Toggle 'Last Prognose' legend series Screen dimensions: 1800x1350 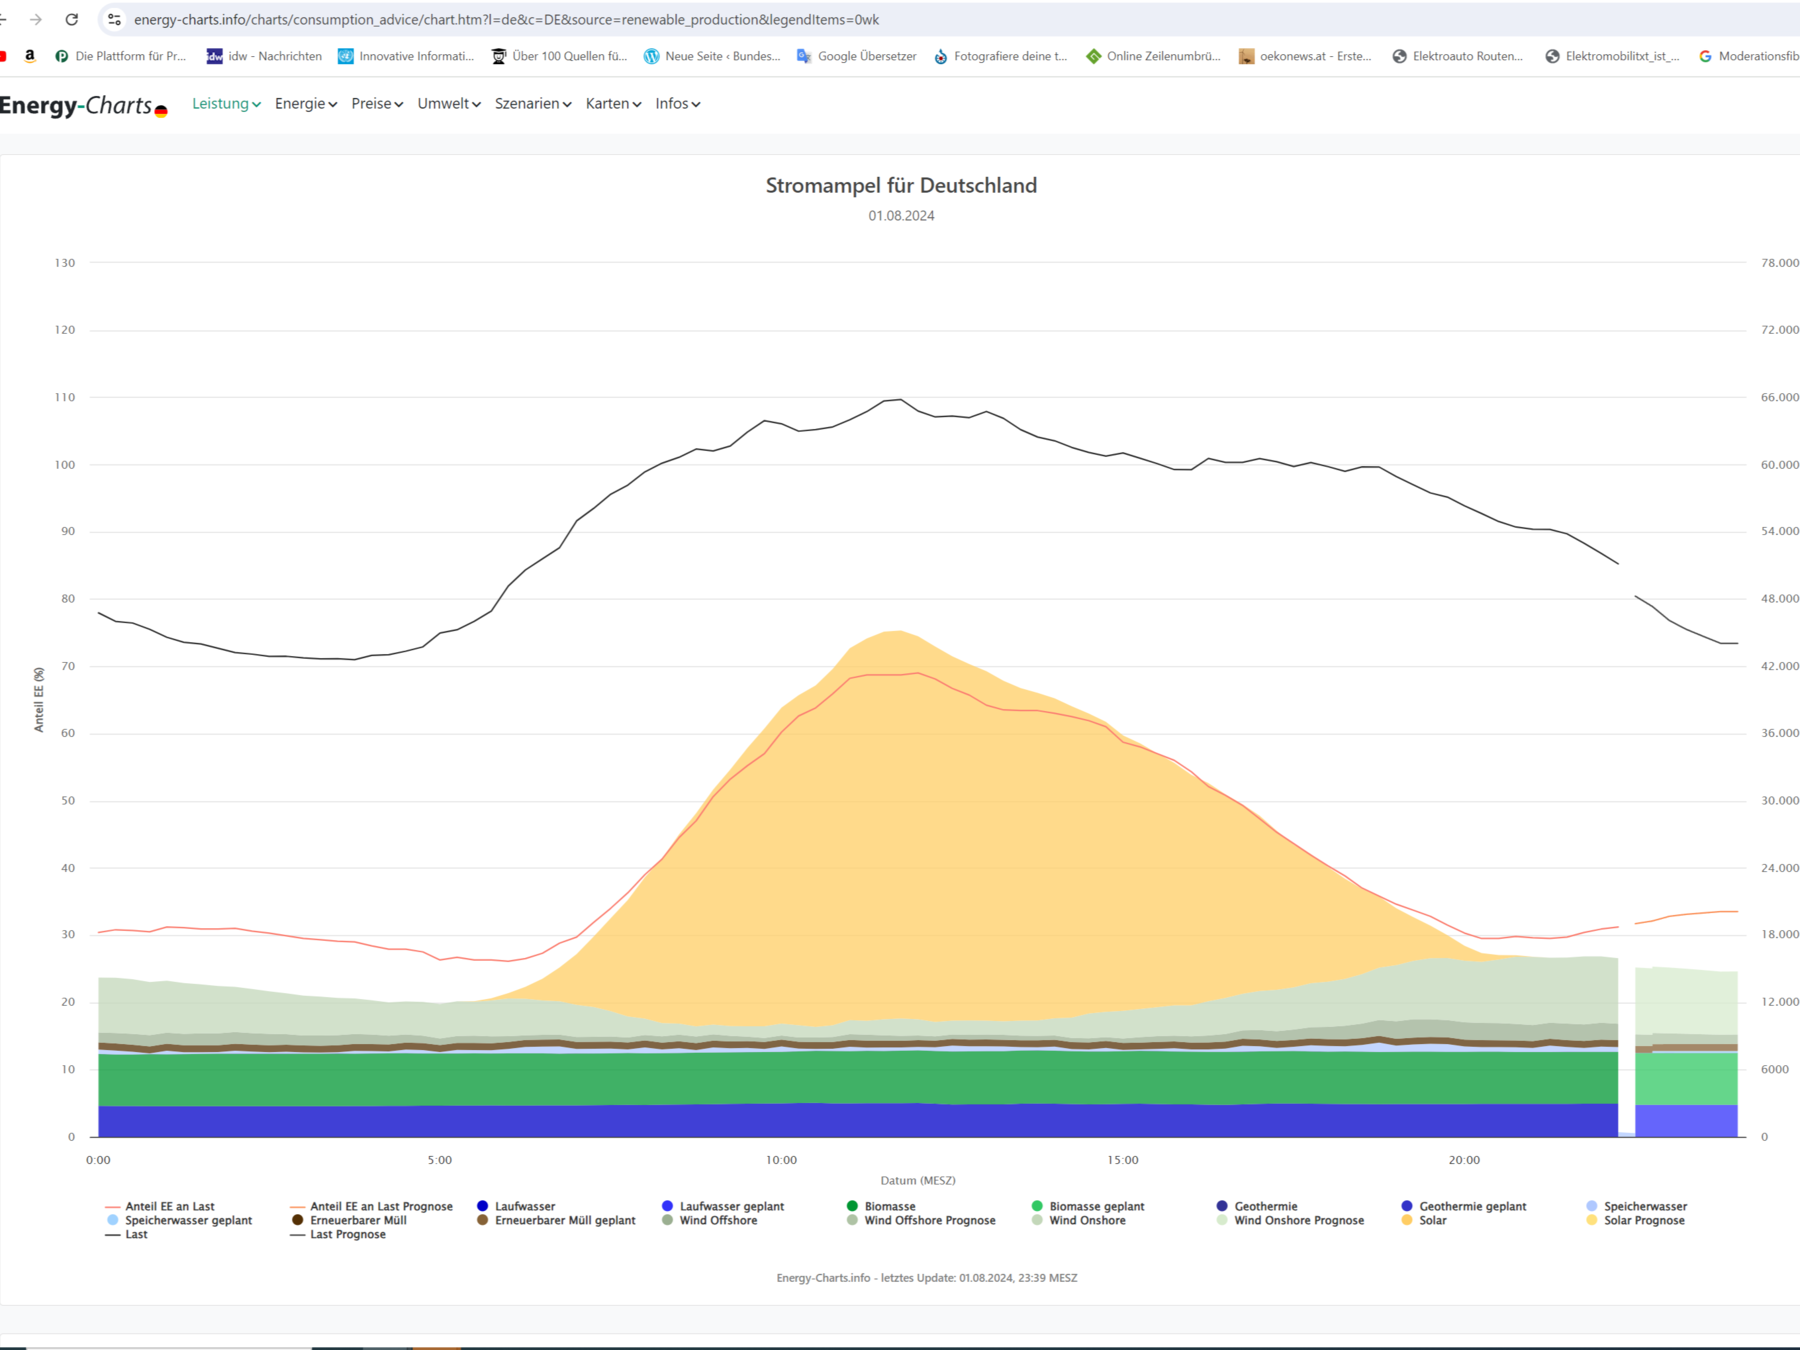point(338,1235)
